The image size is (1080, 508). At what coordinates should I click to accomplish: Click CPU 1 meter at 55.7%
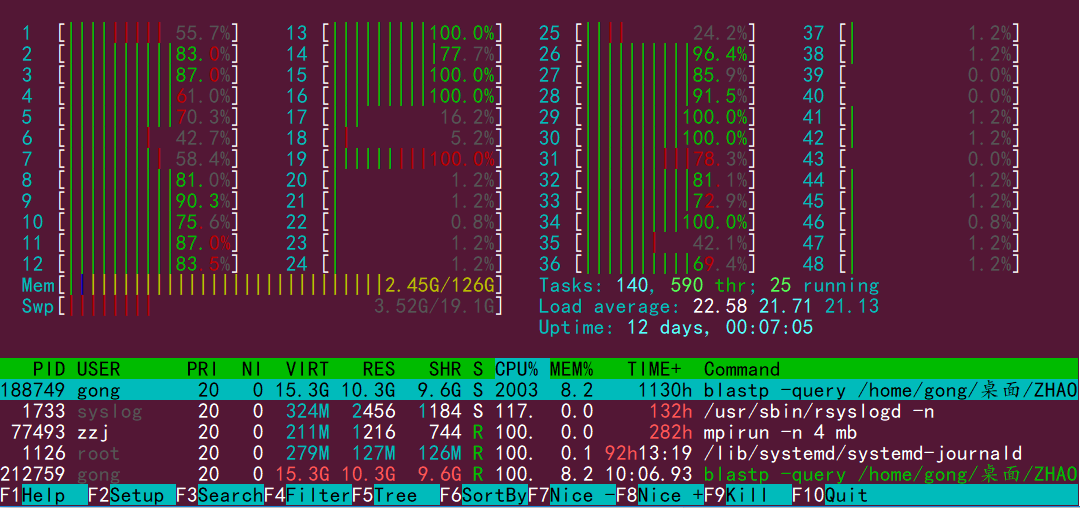(x=131, y=32)
